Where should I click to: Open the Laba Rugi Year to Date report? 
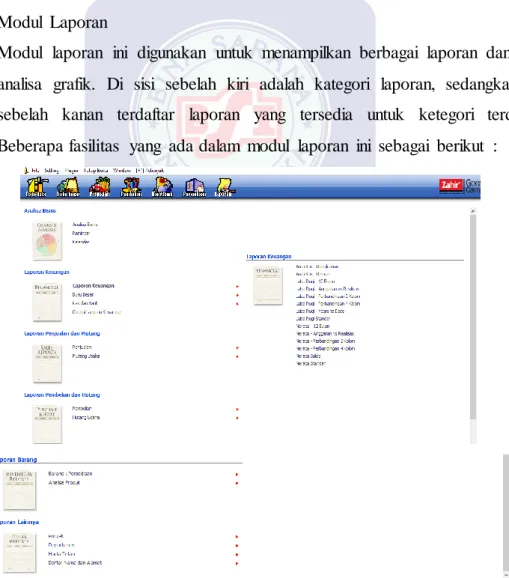point(320,311)
